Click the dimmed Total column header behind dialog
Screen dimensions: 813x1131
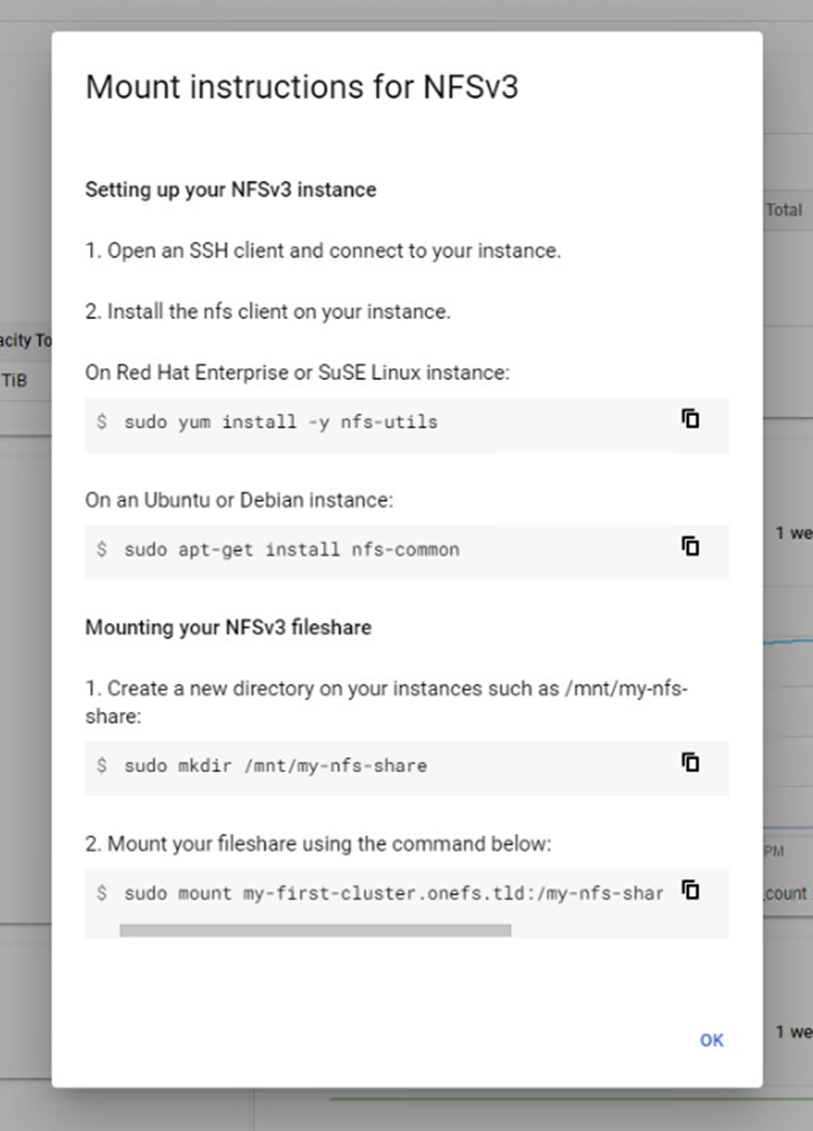[x=784, y=210]
